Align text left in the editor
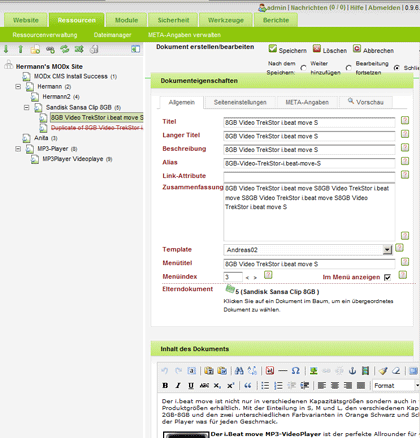The height and width of the screenshot is (438, 420). [x=322, y=386]
